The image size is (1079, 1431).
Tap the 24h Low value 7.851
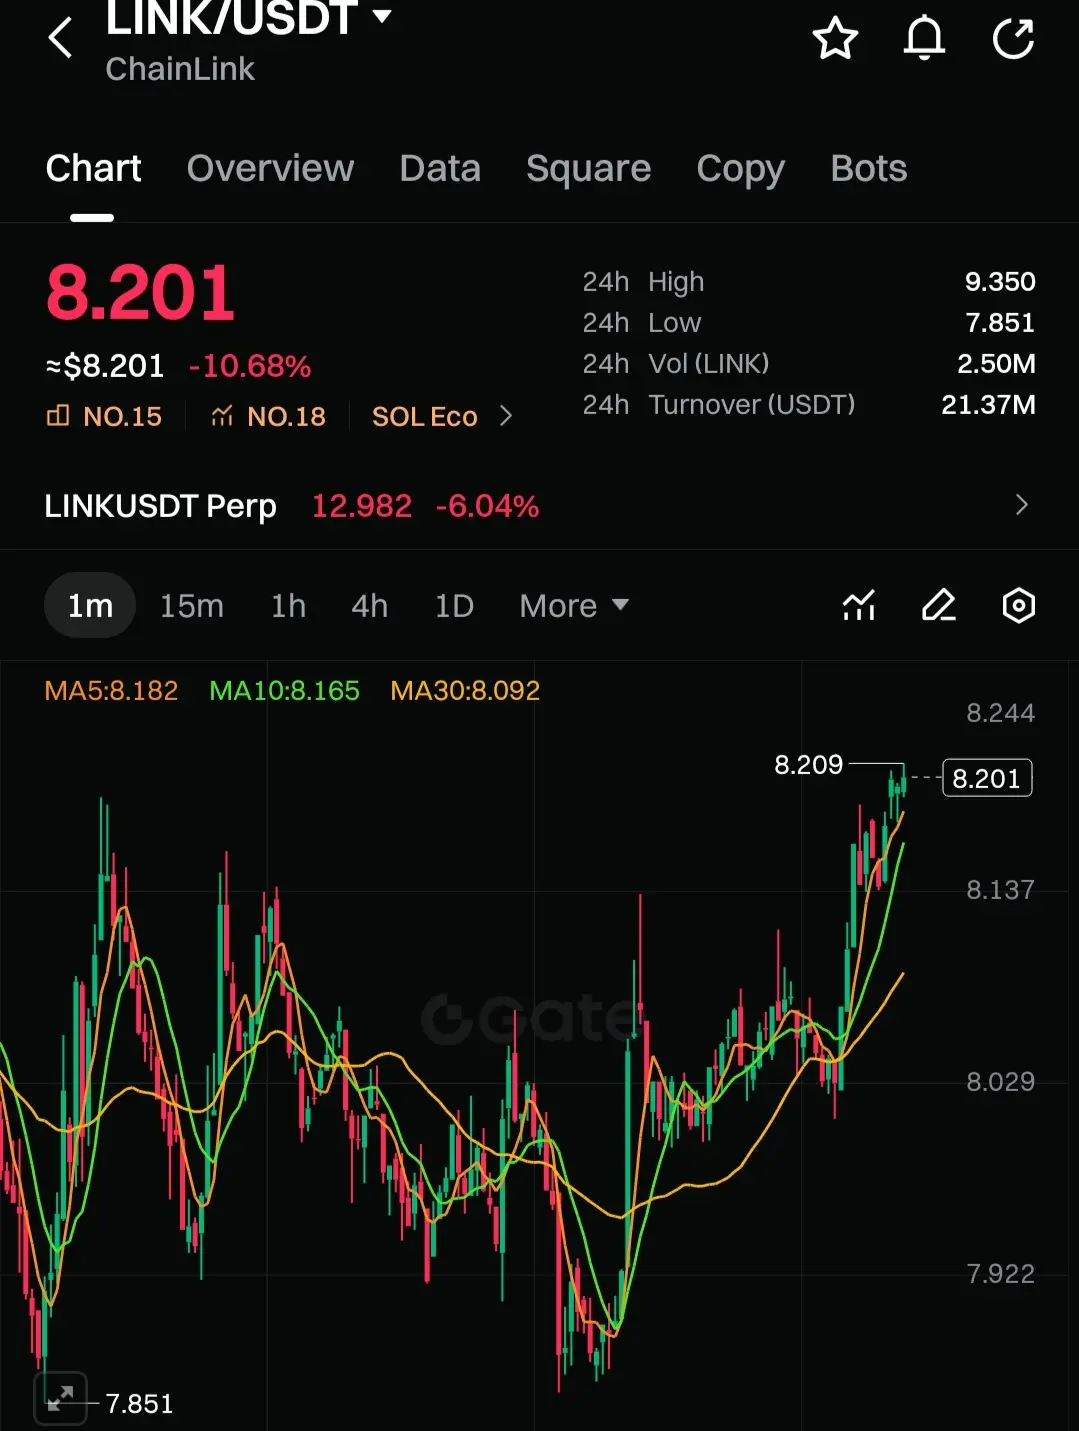[x=999, y=323]
